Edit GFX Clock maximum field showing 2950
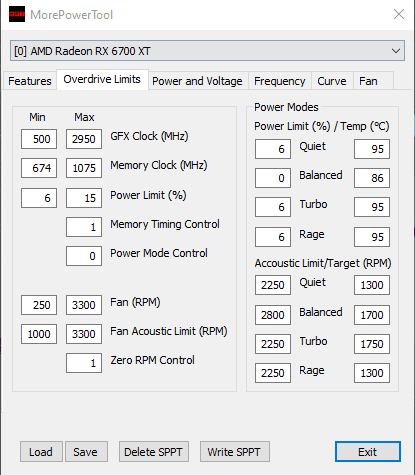Viewport: 415px width, 475px height. coord(84,139)
